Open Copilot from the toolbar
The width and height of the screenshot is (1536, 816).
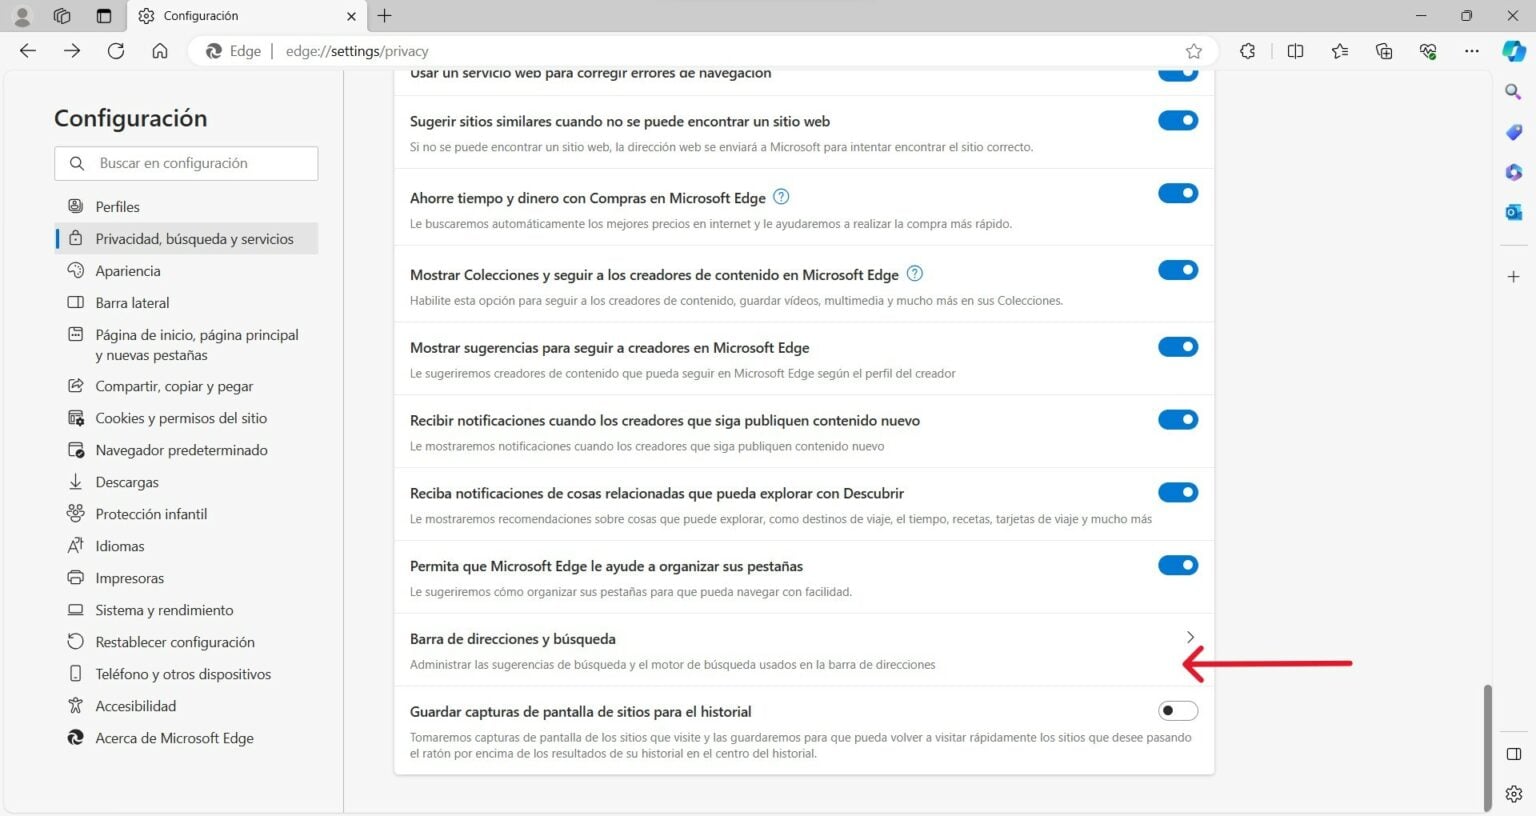1513,51
